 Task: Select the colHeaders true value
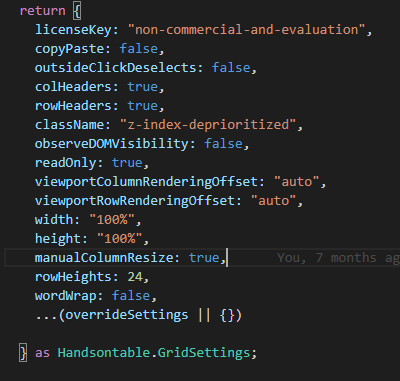(143, 87)
